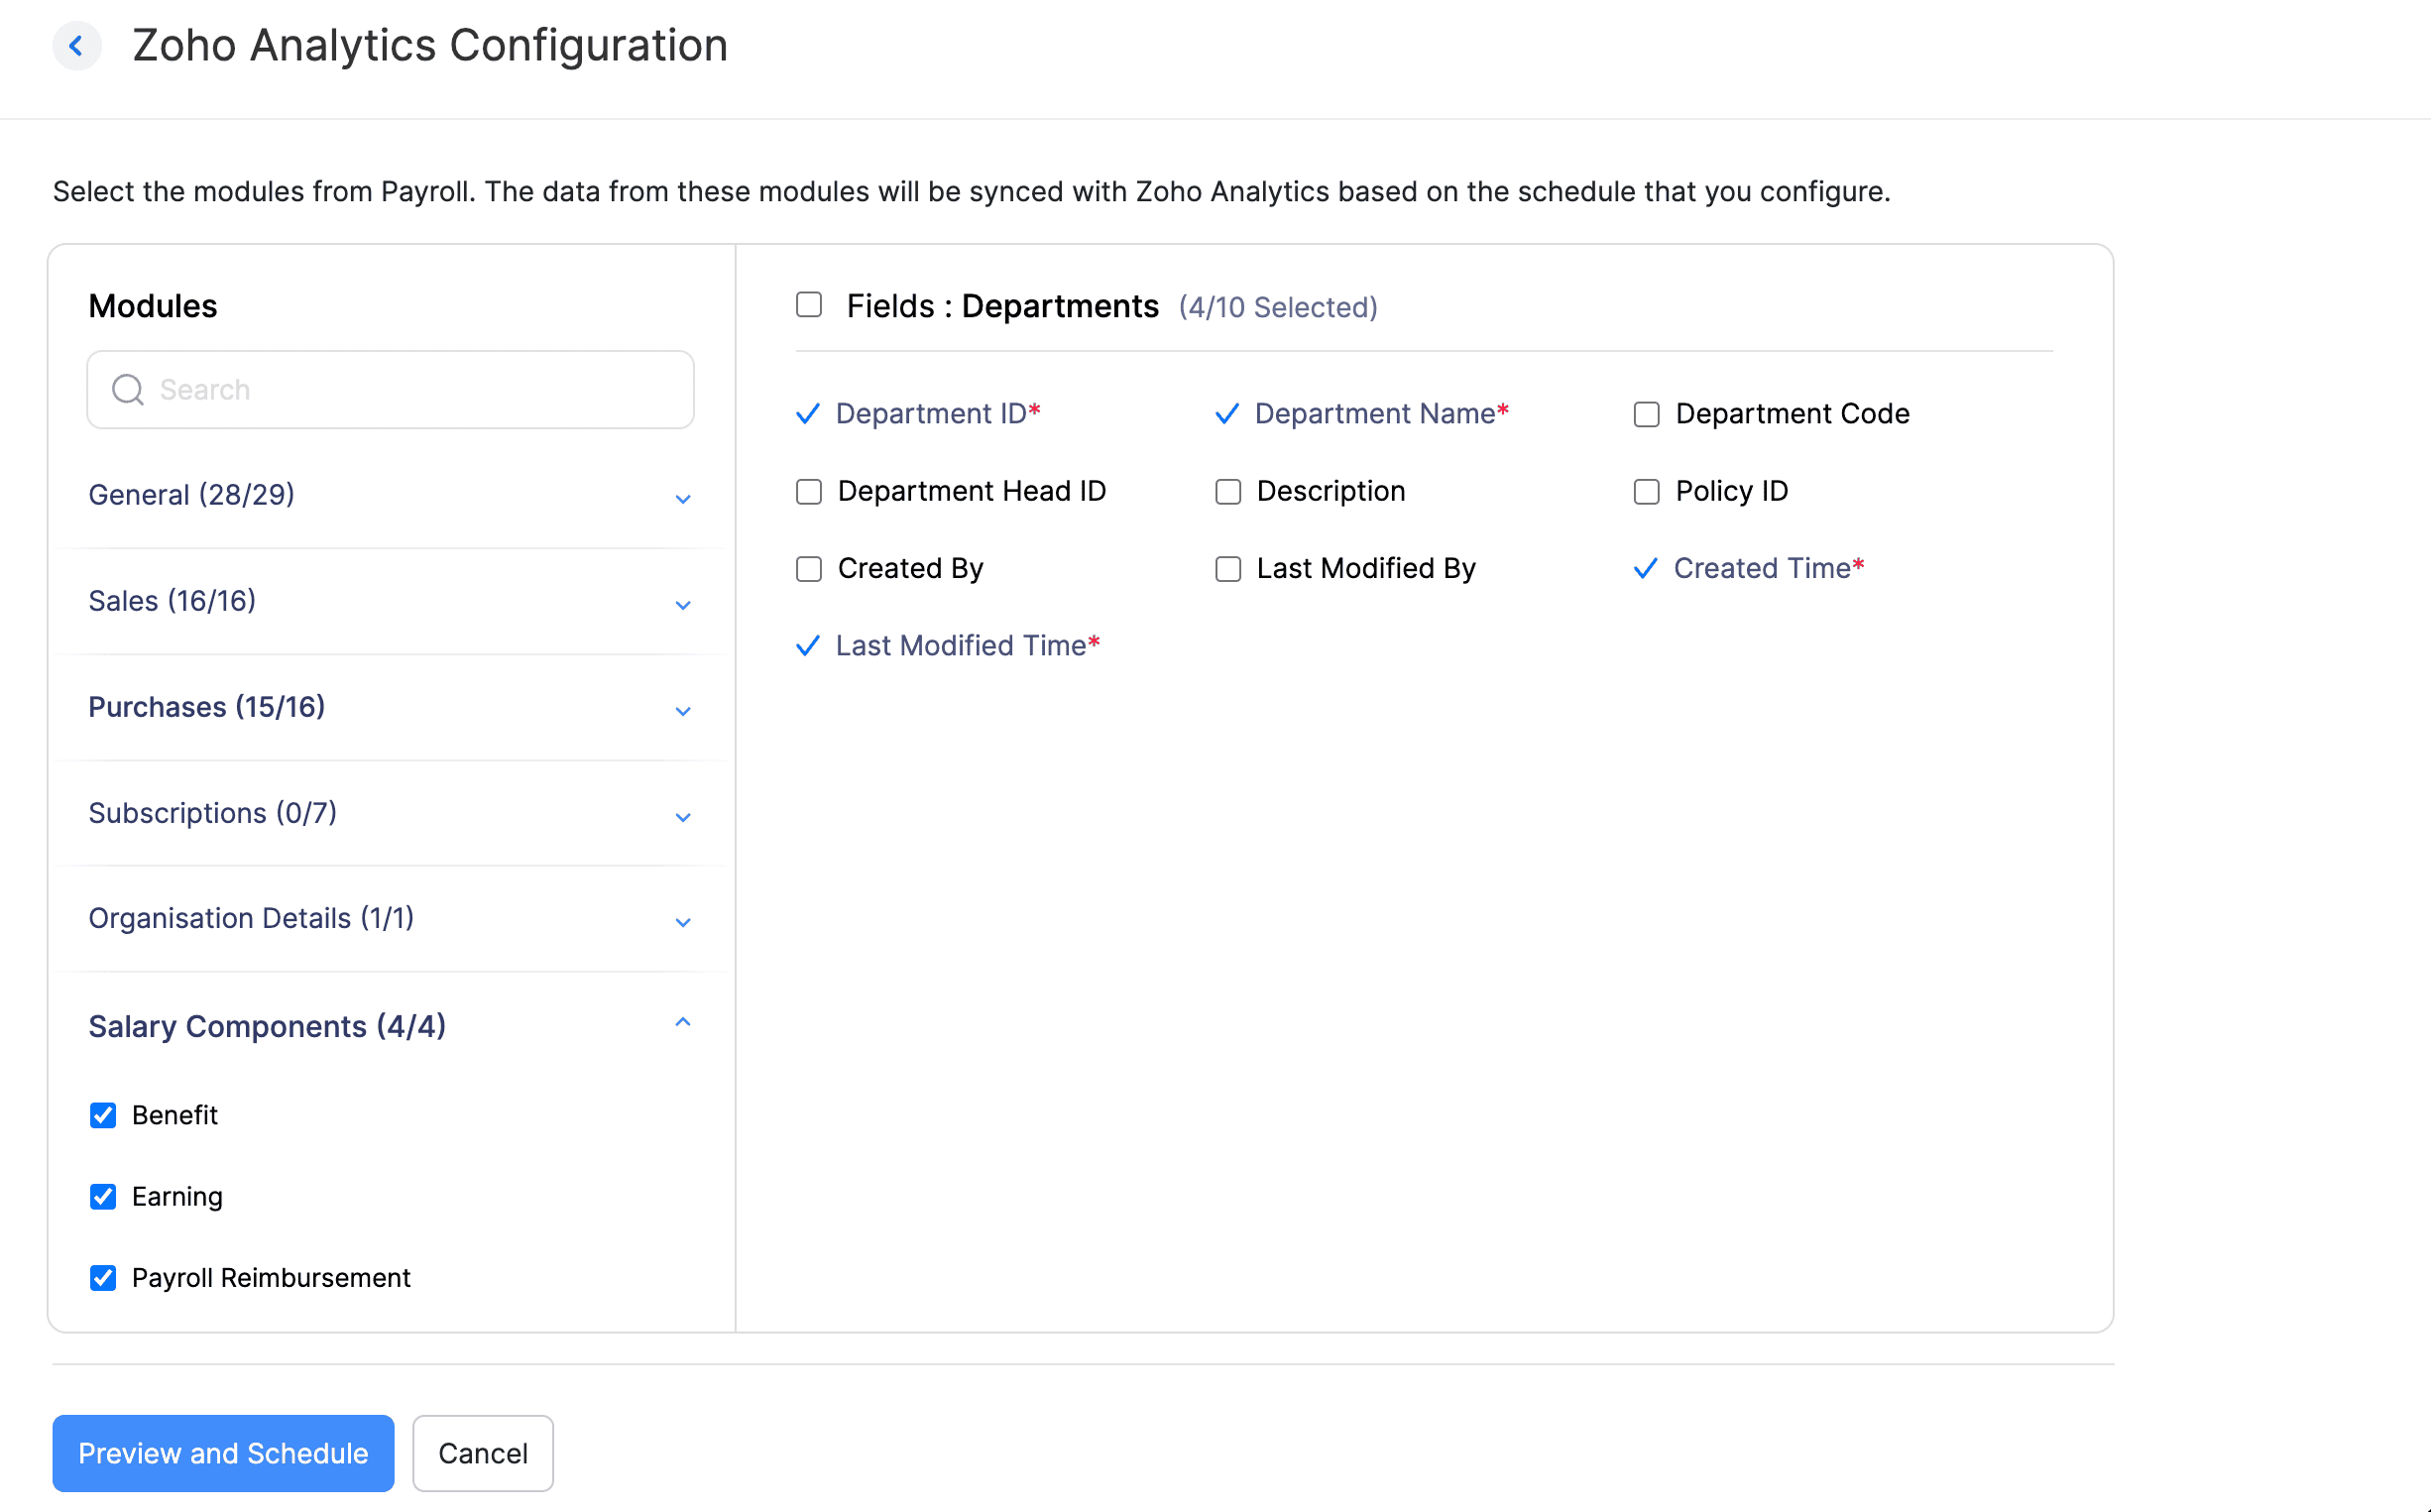Check the Policy ID field
2431x1512 pixels.
(x=1646, y=492)
